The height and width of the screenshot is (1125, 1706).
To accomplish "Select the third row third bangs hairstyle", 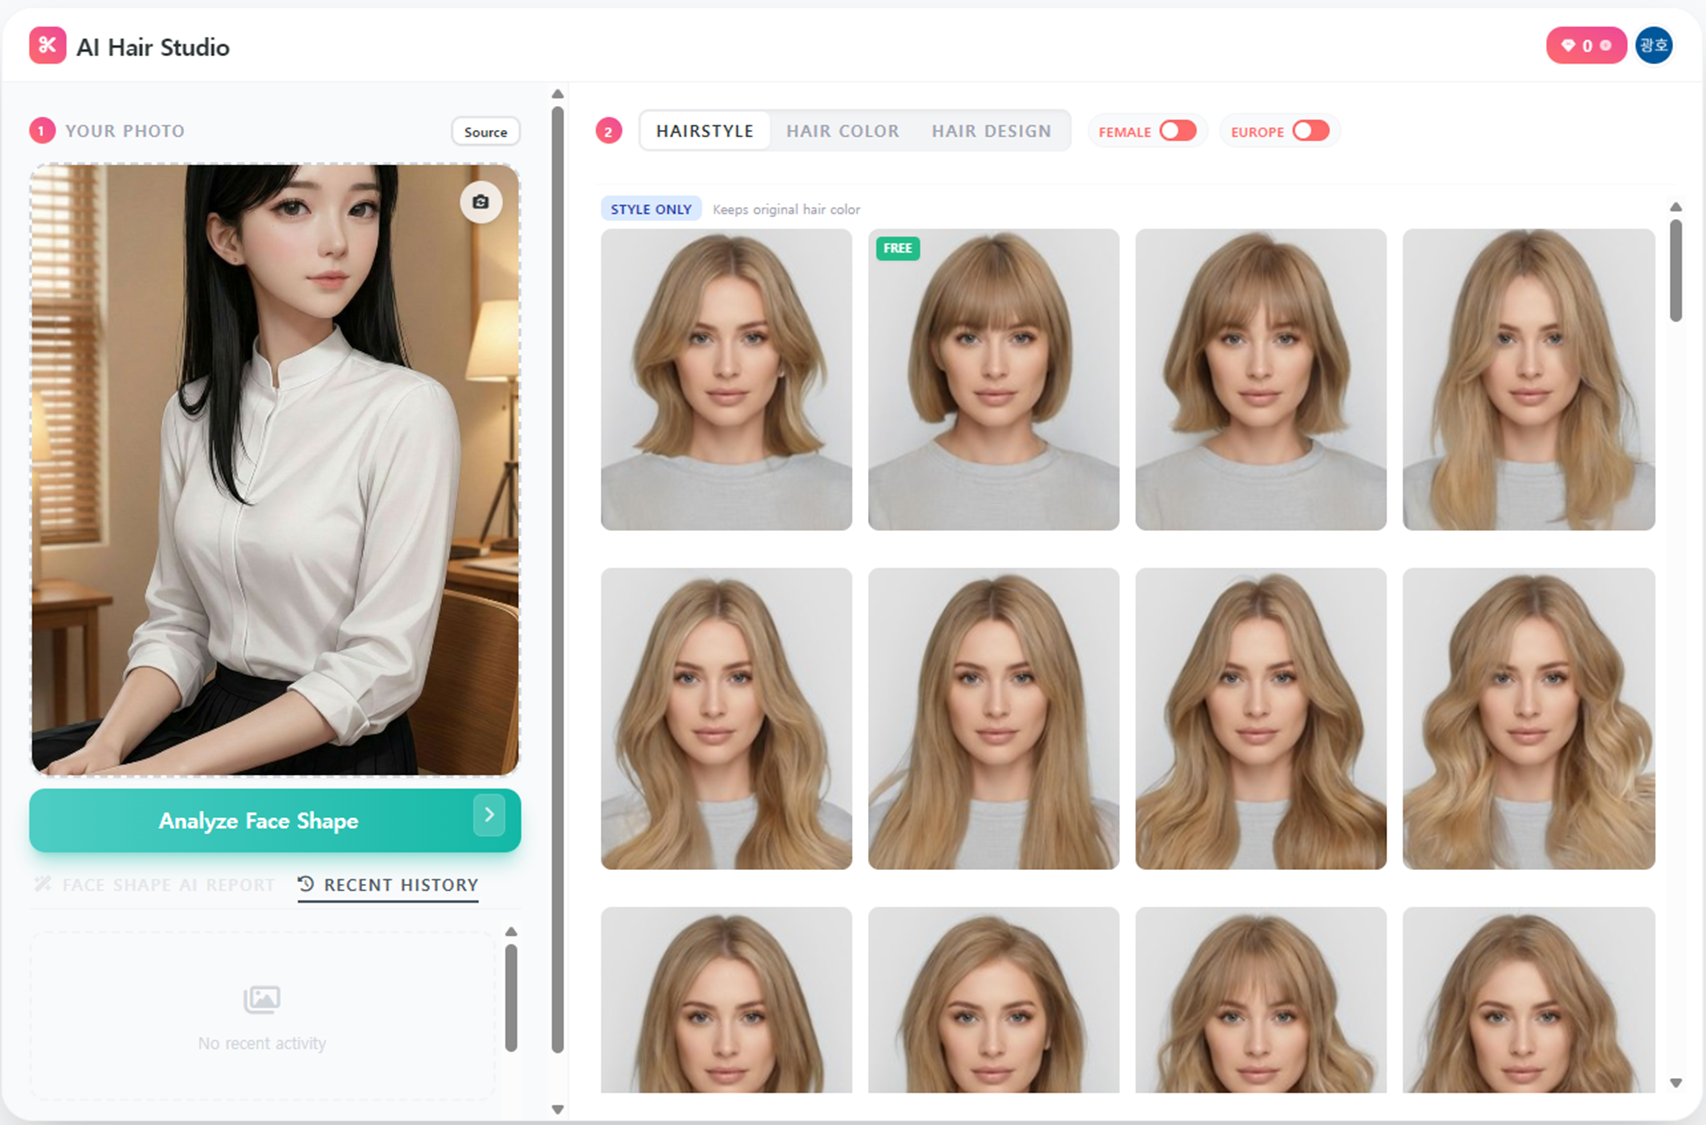I will pos(1261,1000).
